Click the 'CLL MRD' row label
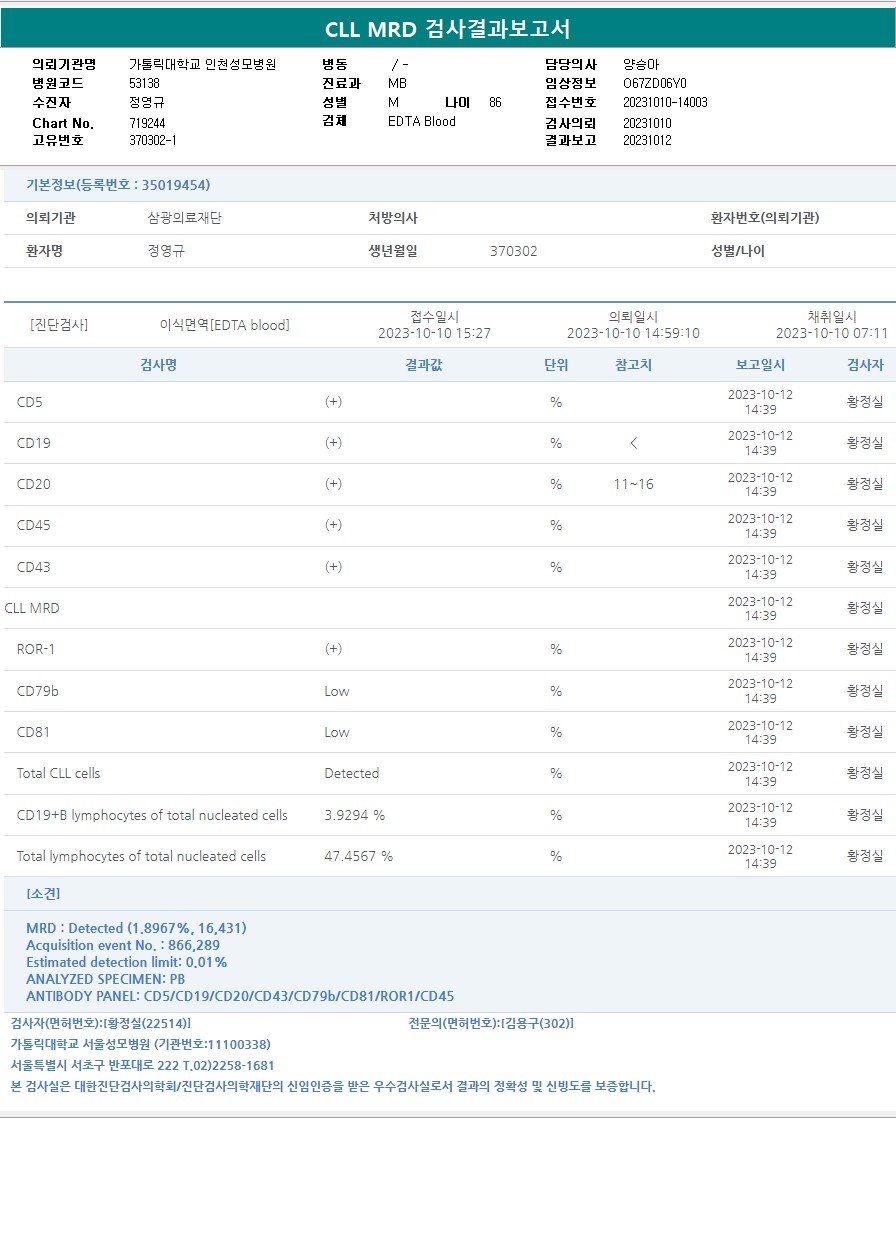This screenshot has height=1243, width=896. (32, 608)
